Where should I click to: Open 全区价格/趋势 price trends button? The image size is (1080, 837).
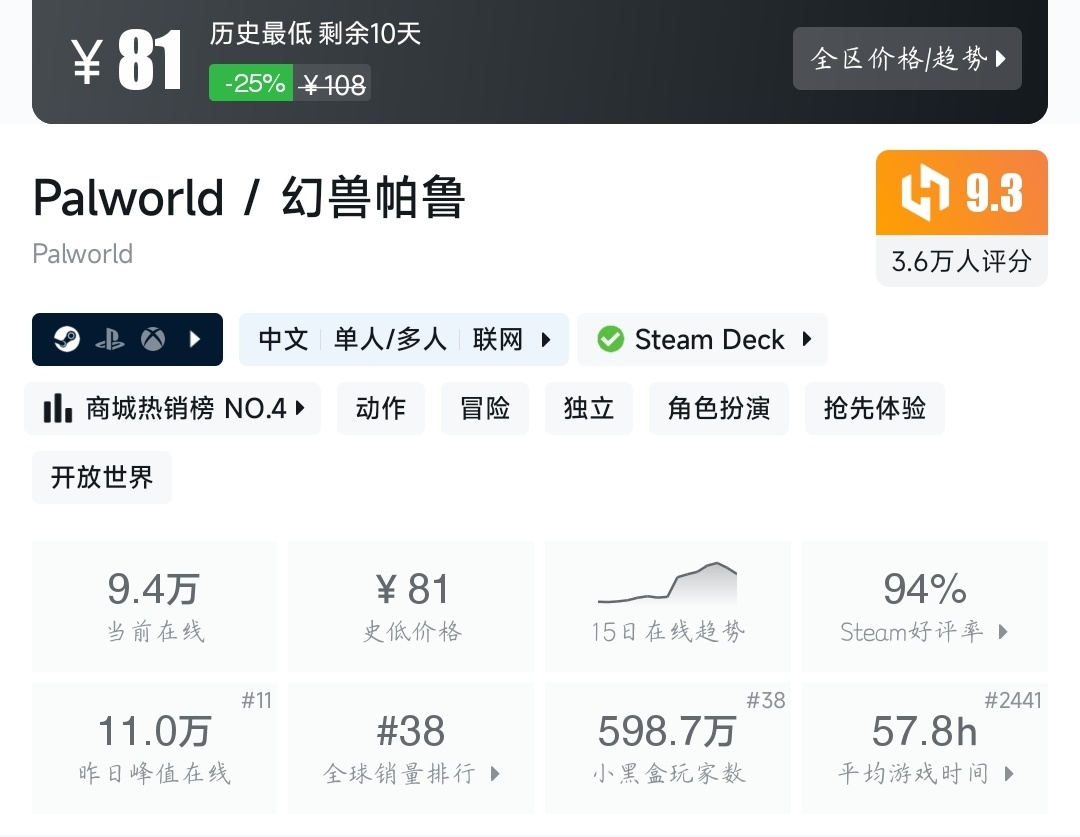pyautogui.click(x=907, y=59)
